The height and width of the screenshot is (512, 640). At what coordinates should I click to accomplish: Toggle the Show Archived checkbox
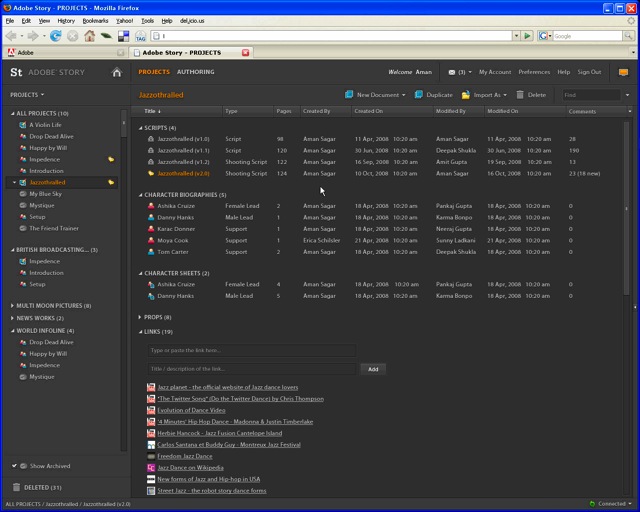[14, 465]
